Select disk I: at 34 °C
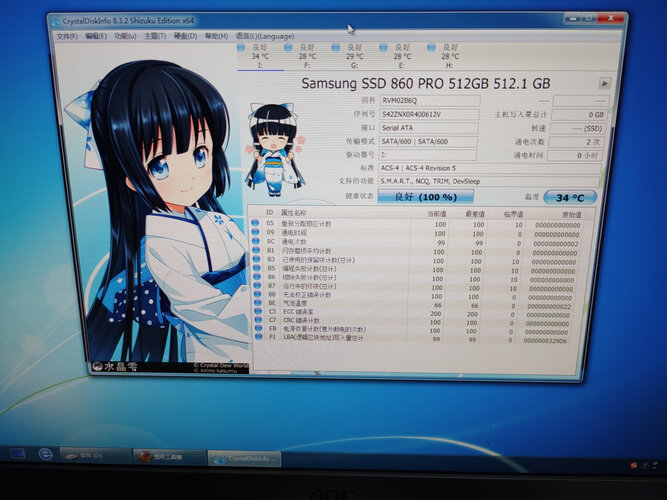Screen dimensions: 667x500 click(x=260, y=56)
